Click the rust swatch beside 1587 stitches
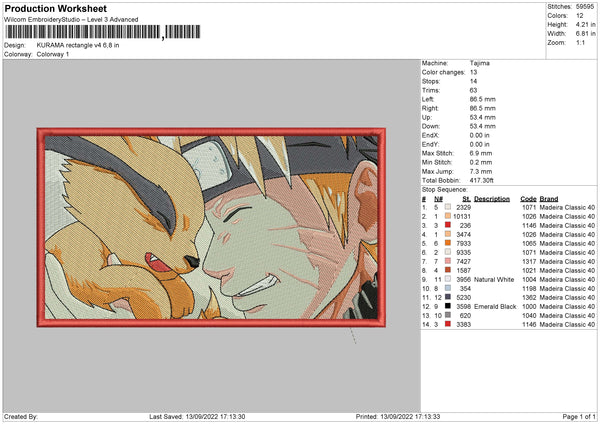600x424 pixels. point(448,270)
